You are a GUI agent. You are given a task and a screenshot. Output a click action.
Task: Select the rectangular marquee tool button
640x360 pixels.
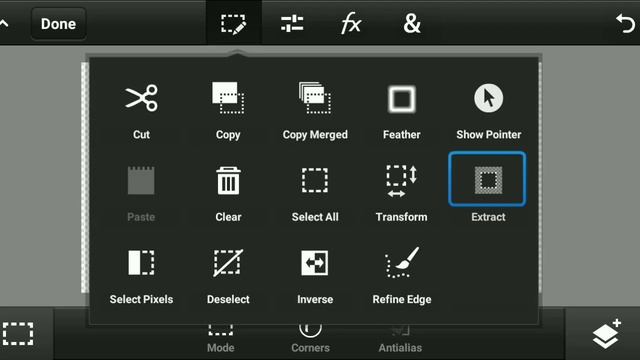pos(18,333)
